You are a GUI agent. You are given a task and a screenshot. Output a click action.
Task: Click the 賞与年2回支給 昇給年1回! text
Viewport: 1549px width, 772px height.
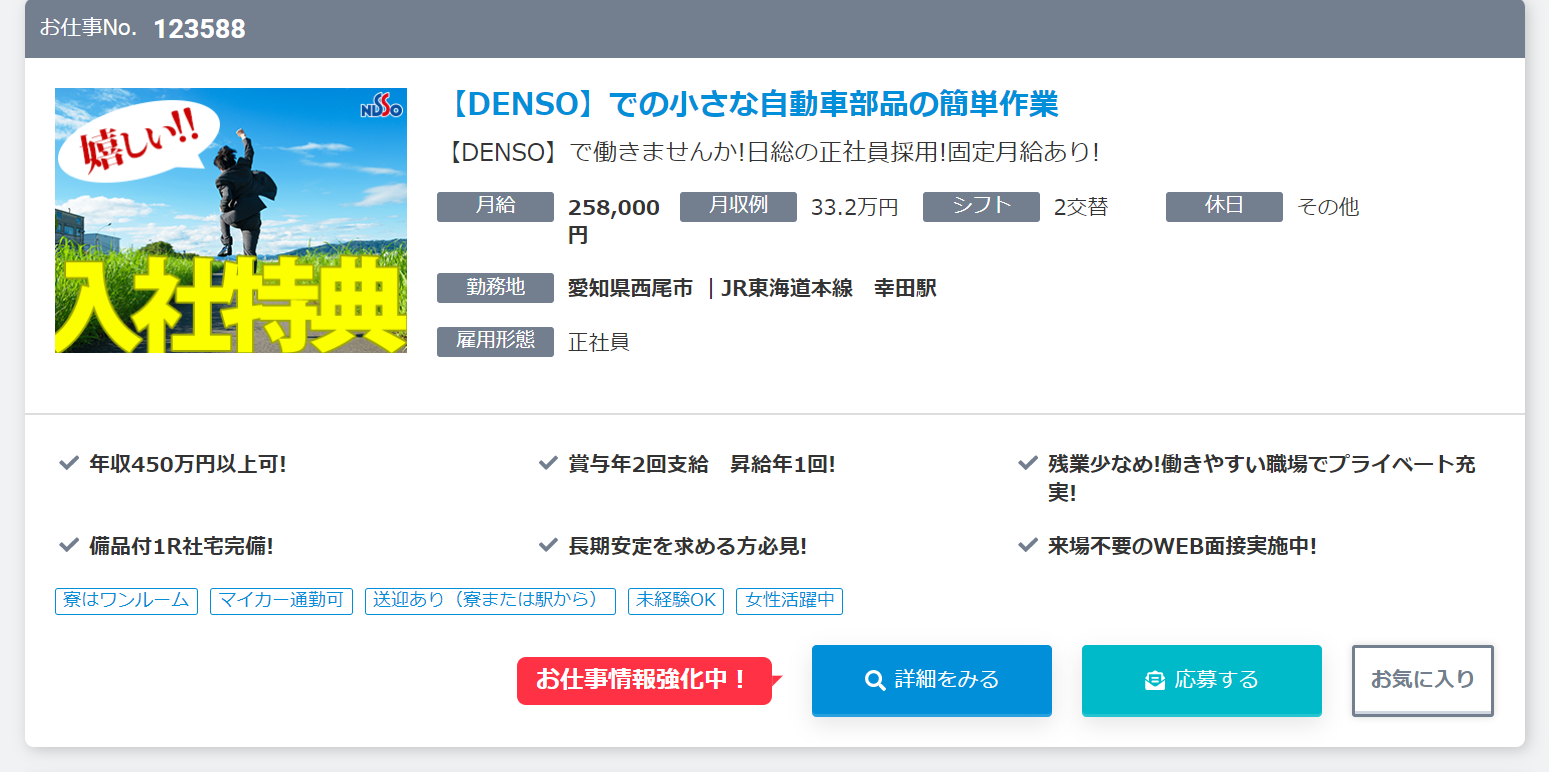tap(702, 464)
